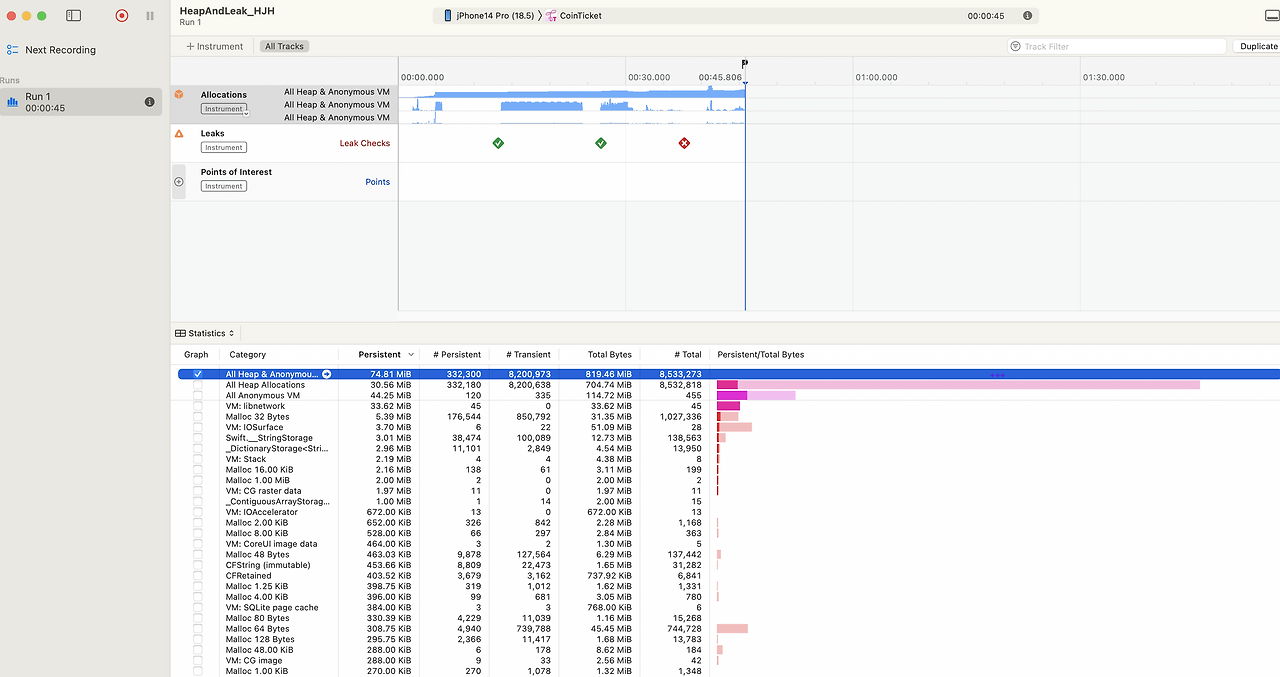This screenshot has width=1280, height=677.
Task: Sort by the Total Bytes column header
Action: coord(609,354)
